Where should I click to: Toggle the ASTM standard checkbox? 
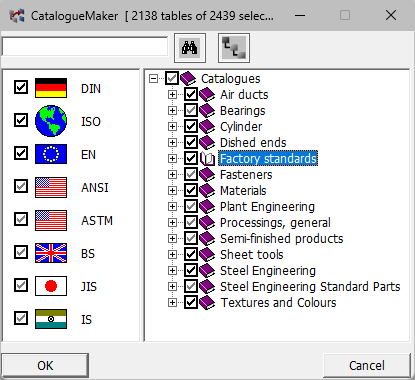coord(21,219)
